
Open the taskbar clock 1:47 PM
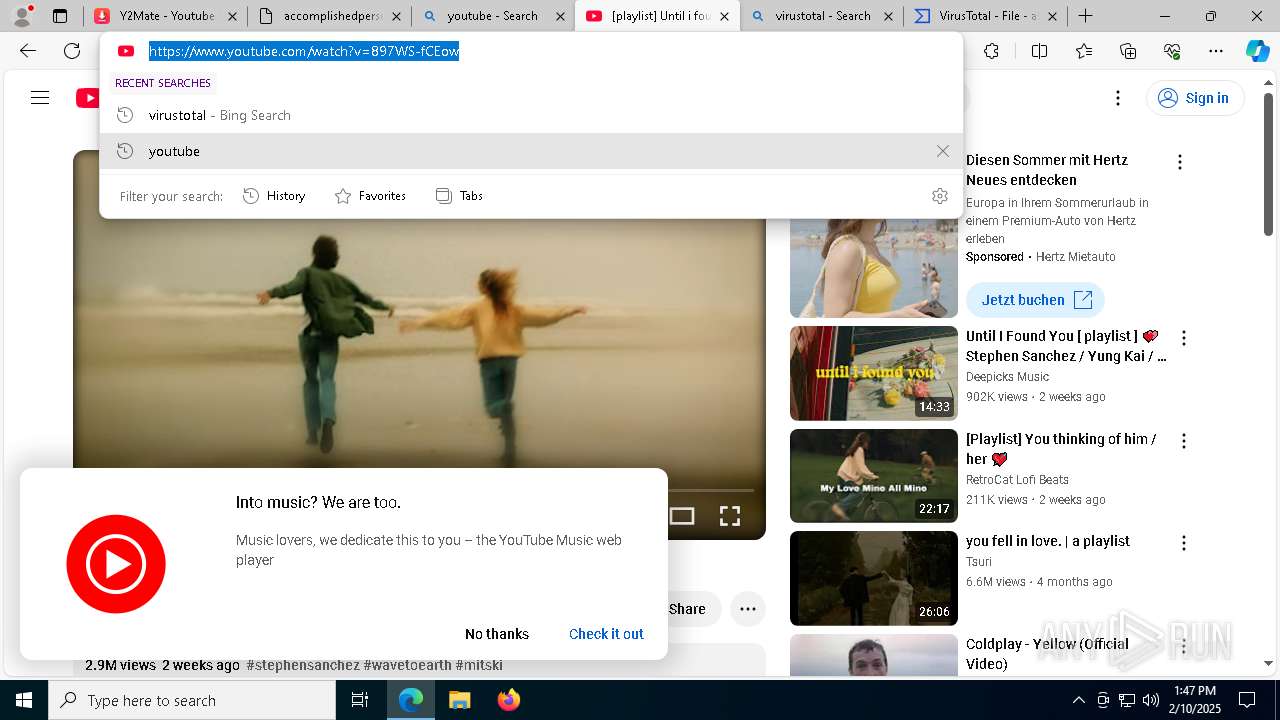(x=1195, y=700)
